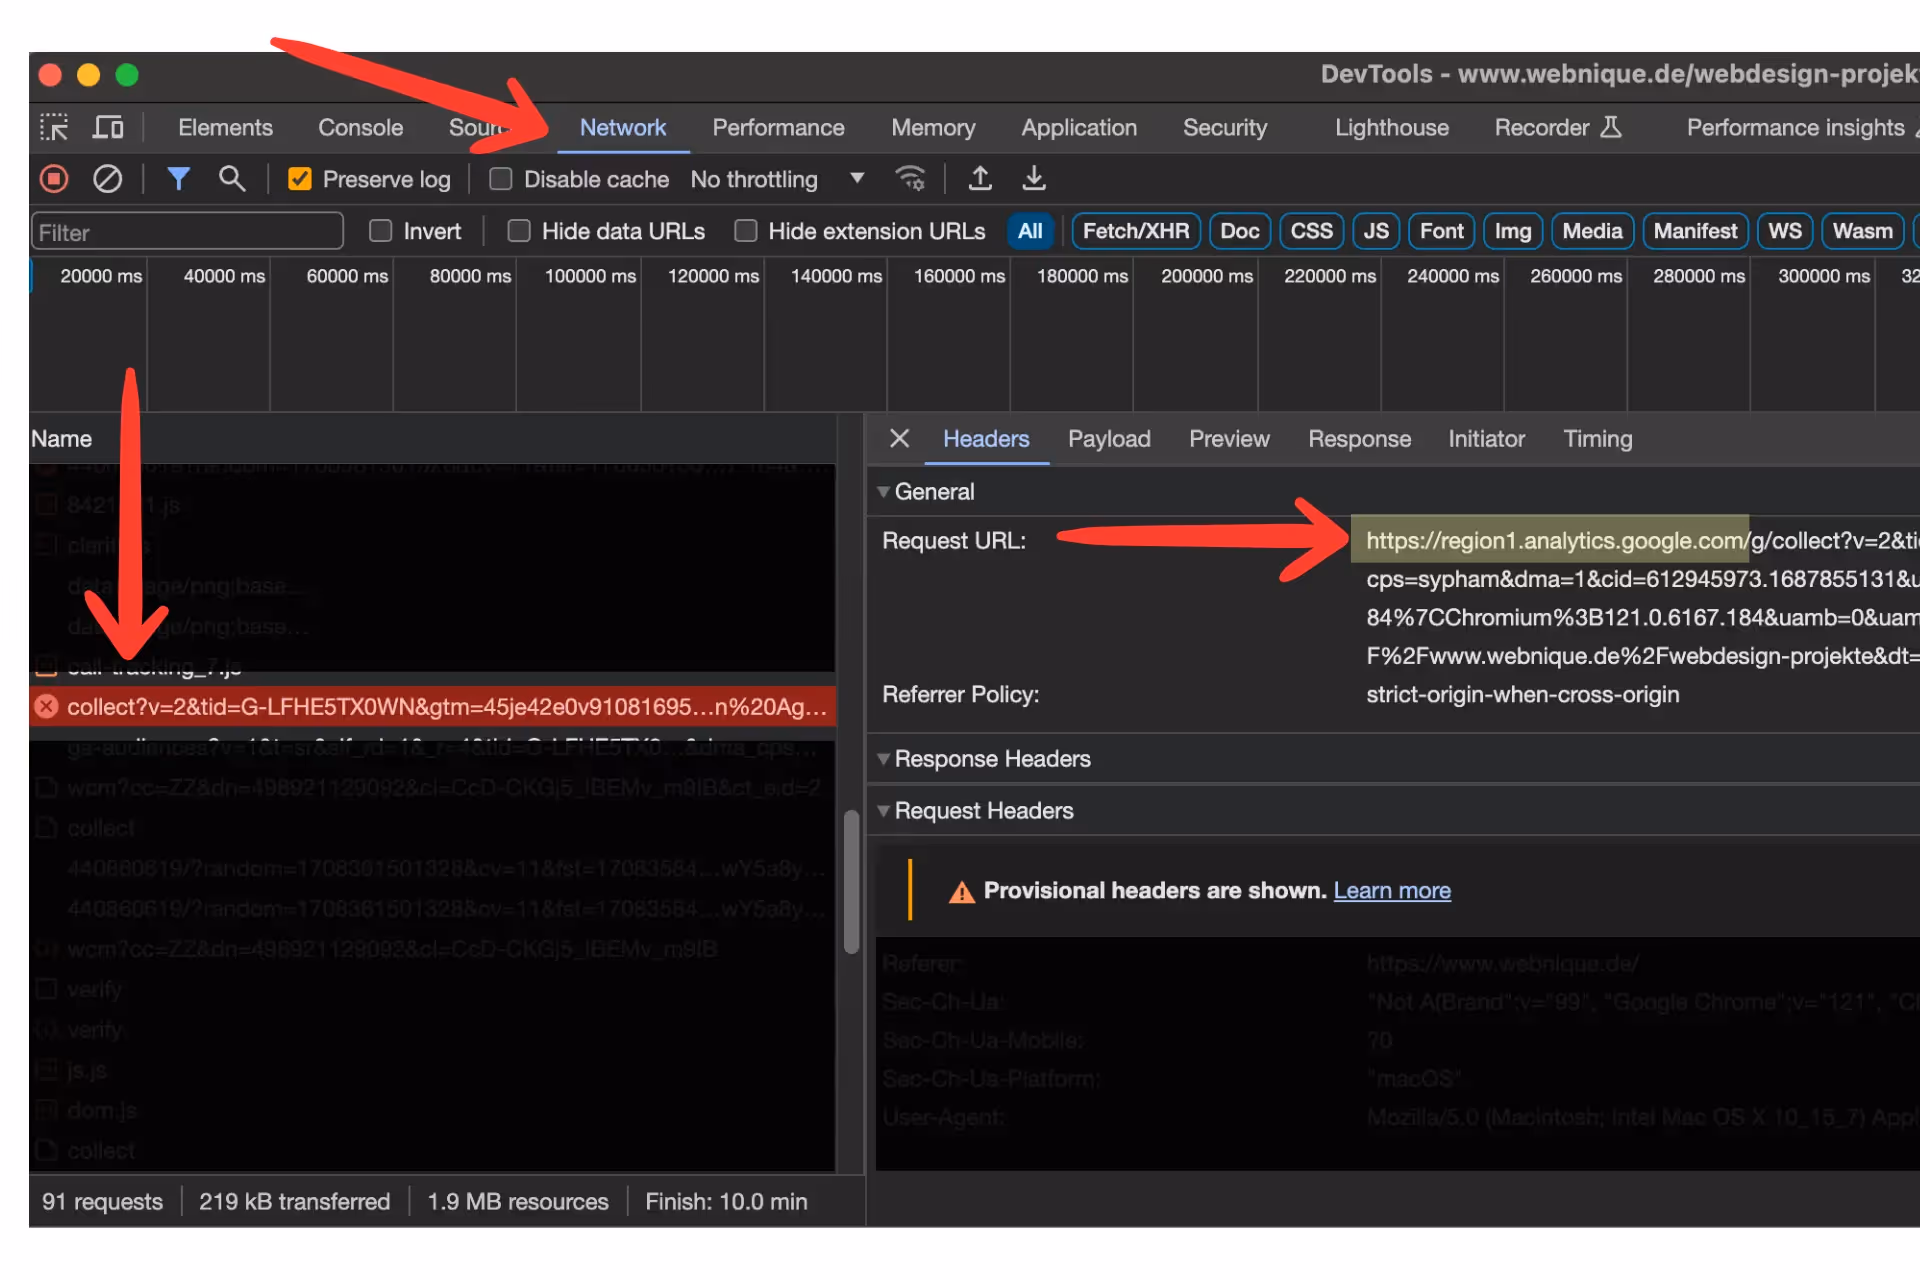Check the Hide data URLs option
1920x1280 pixels.
[x=519, y=231]
